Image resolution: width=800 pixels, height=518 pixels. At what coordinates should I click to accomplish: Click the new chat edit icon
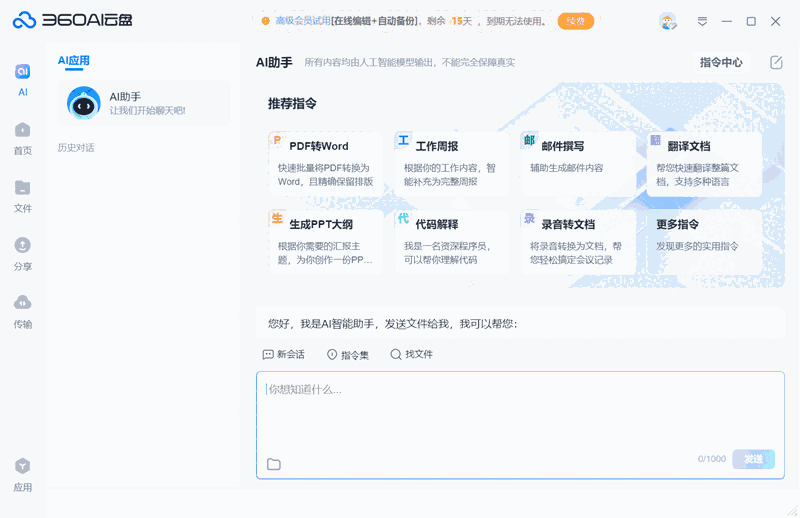point(776,62)
